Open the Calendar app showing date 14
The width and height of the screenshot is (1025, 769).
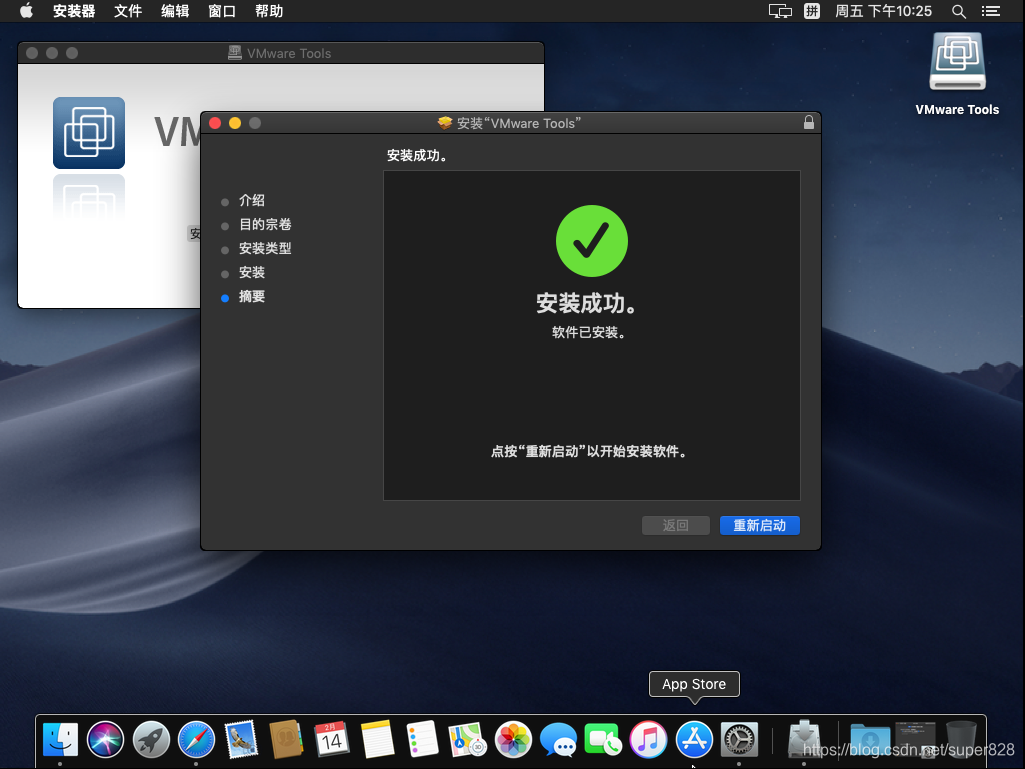pyautogui.click(x=332, y=740)
